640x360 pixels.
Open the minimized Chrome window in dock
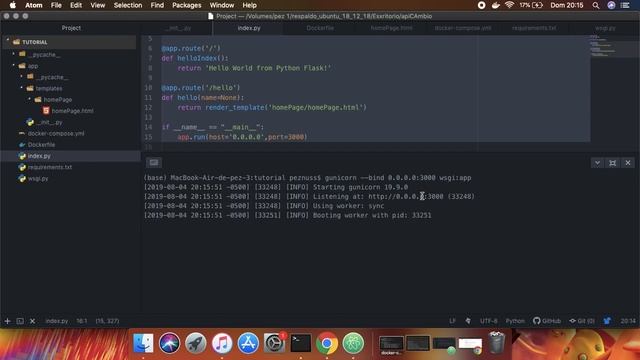470,344
